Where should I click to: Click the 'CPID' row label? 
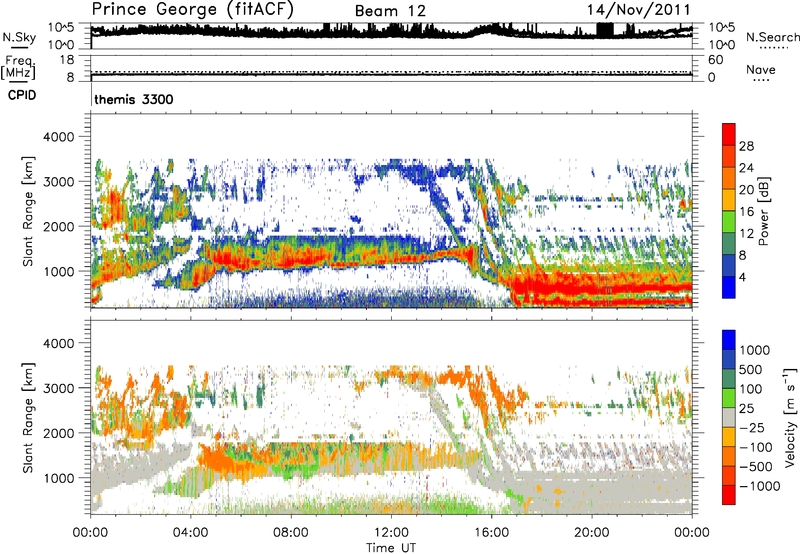point(22,95)
